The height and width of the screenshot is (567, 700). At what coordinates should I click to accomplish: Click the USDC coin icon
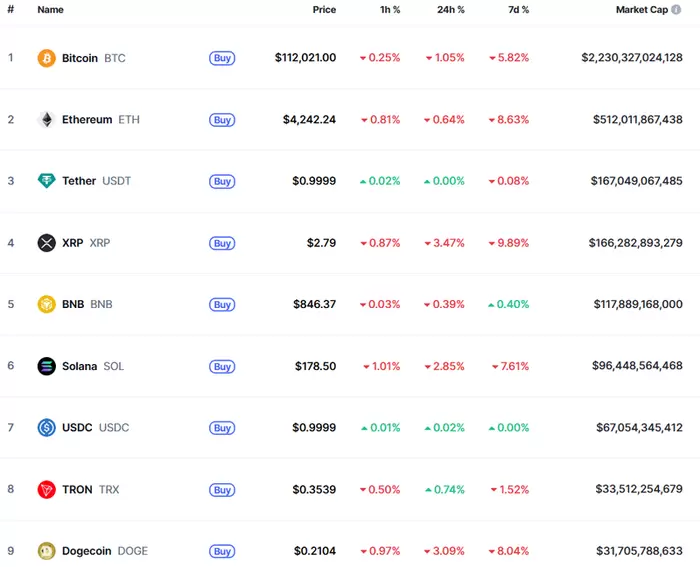click(x=46, y=428)
